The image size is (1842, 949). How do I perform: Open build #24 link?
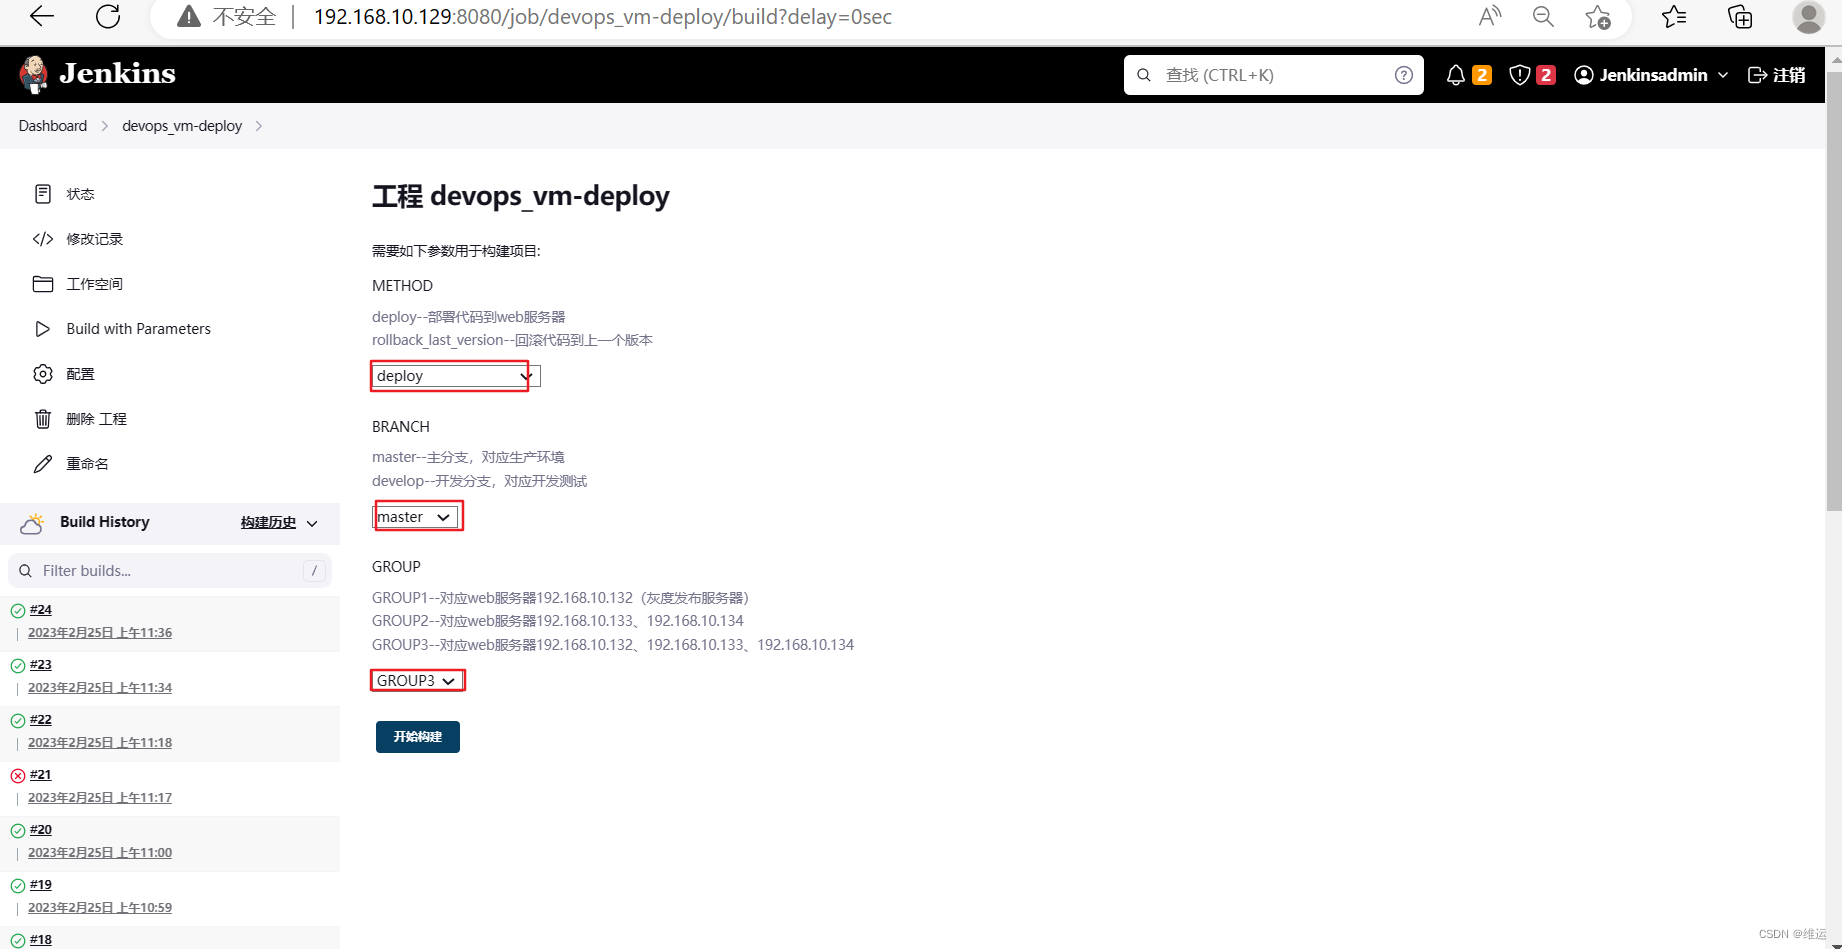(x=41, y=610)
